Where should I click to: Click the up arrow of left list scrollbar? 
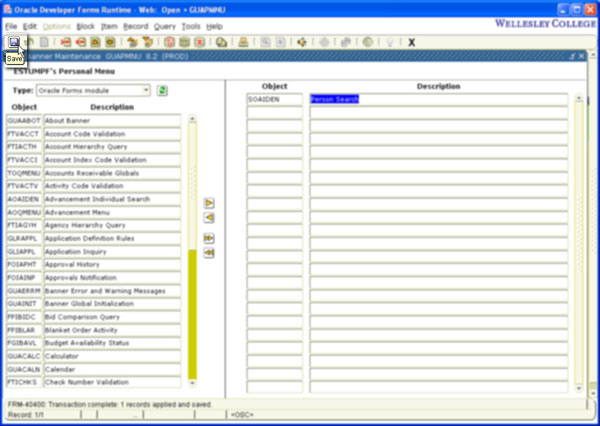coord(192,119)
